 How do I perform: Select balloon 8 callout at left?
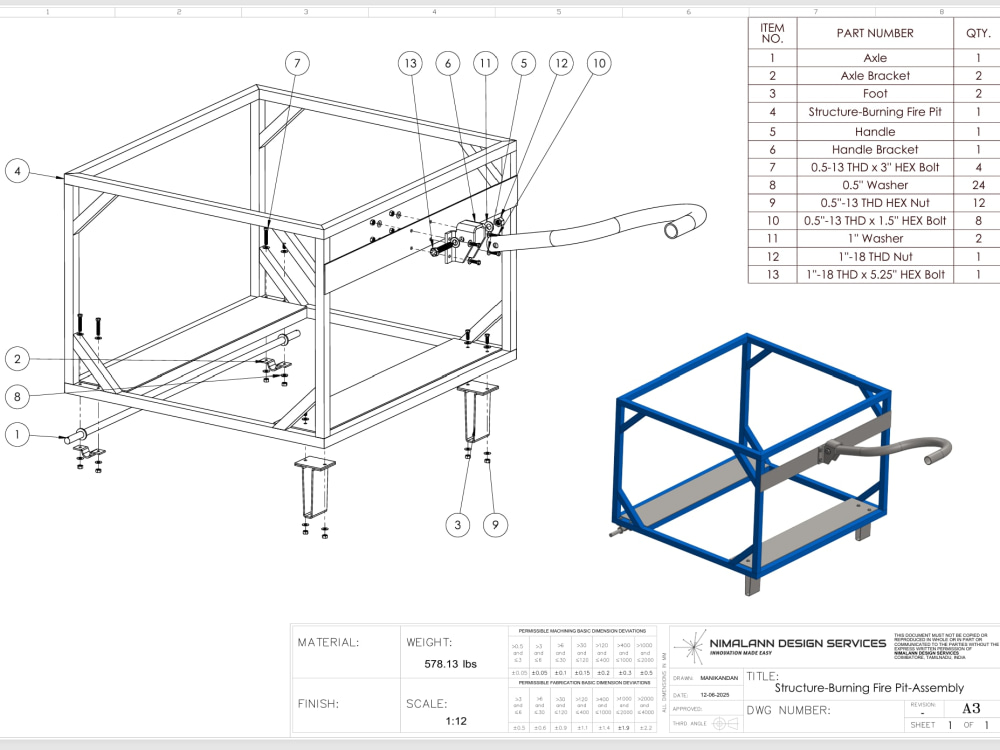click(17, 397)
